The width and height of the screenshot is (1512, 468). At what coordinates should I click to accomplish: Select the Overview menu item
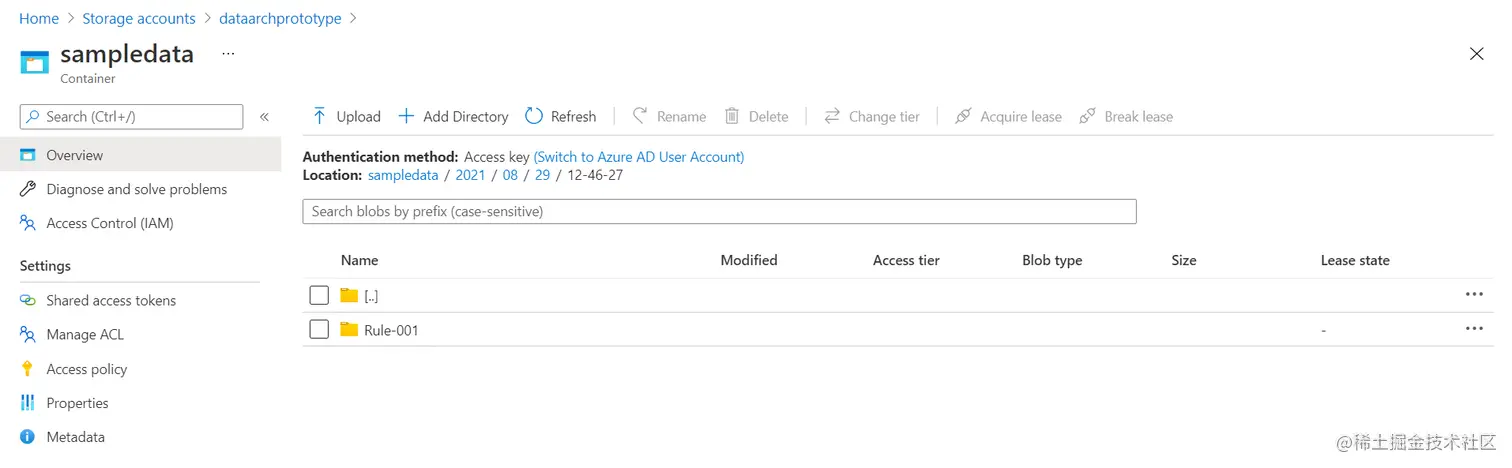(74, 155)
